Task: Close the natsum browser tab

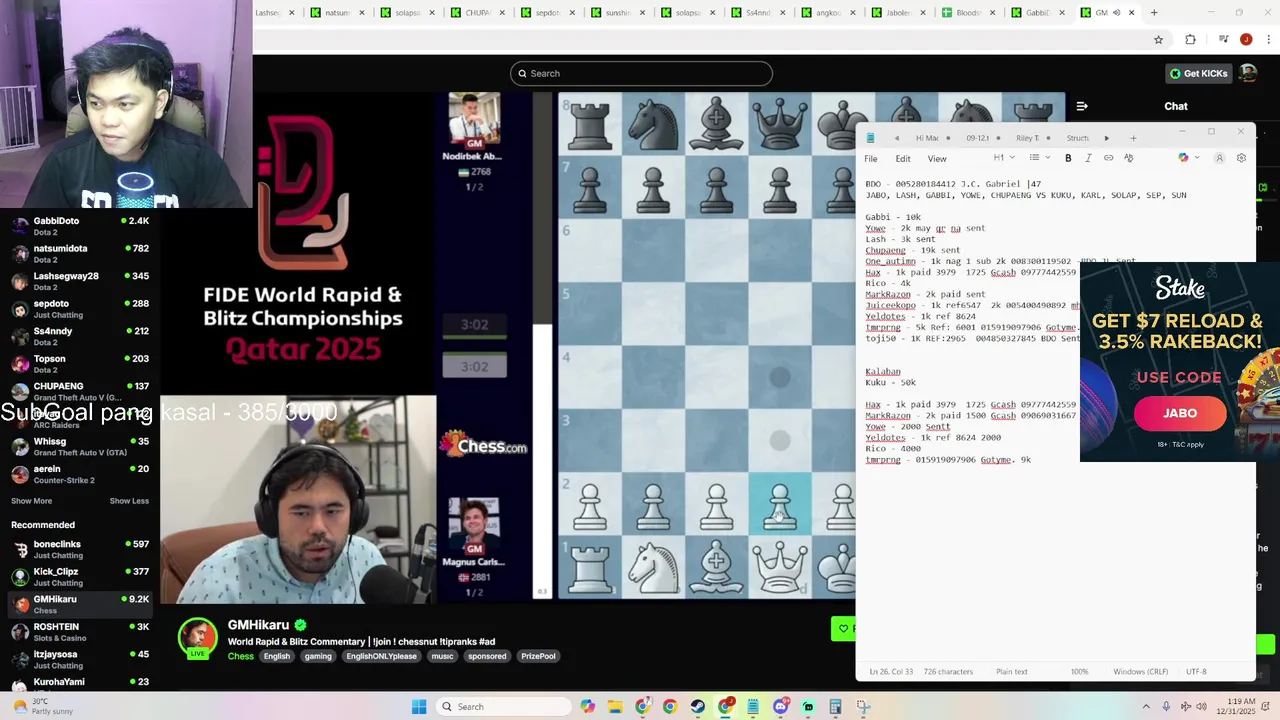Action: (362, 13)
